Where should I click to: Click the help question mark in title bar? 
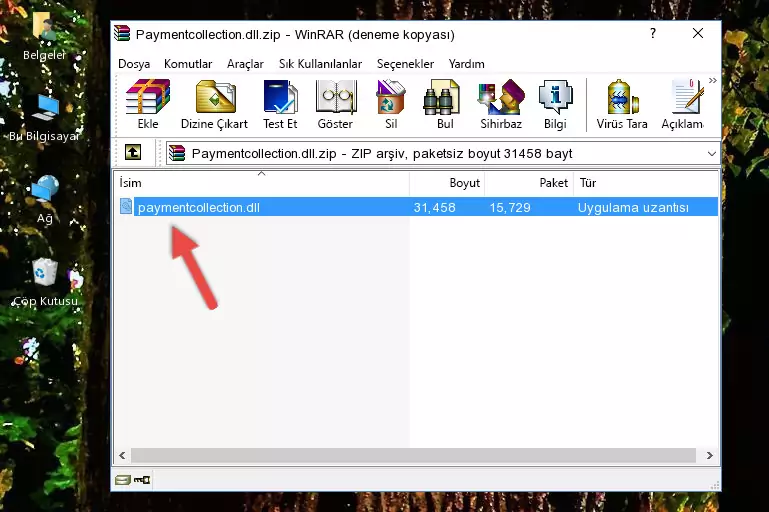[x=652, y=33]
